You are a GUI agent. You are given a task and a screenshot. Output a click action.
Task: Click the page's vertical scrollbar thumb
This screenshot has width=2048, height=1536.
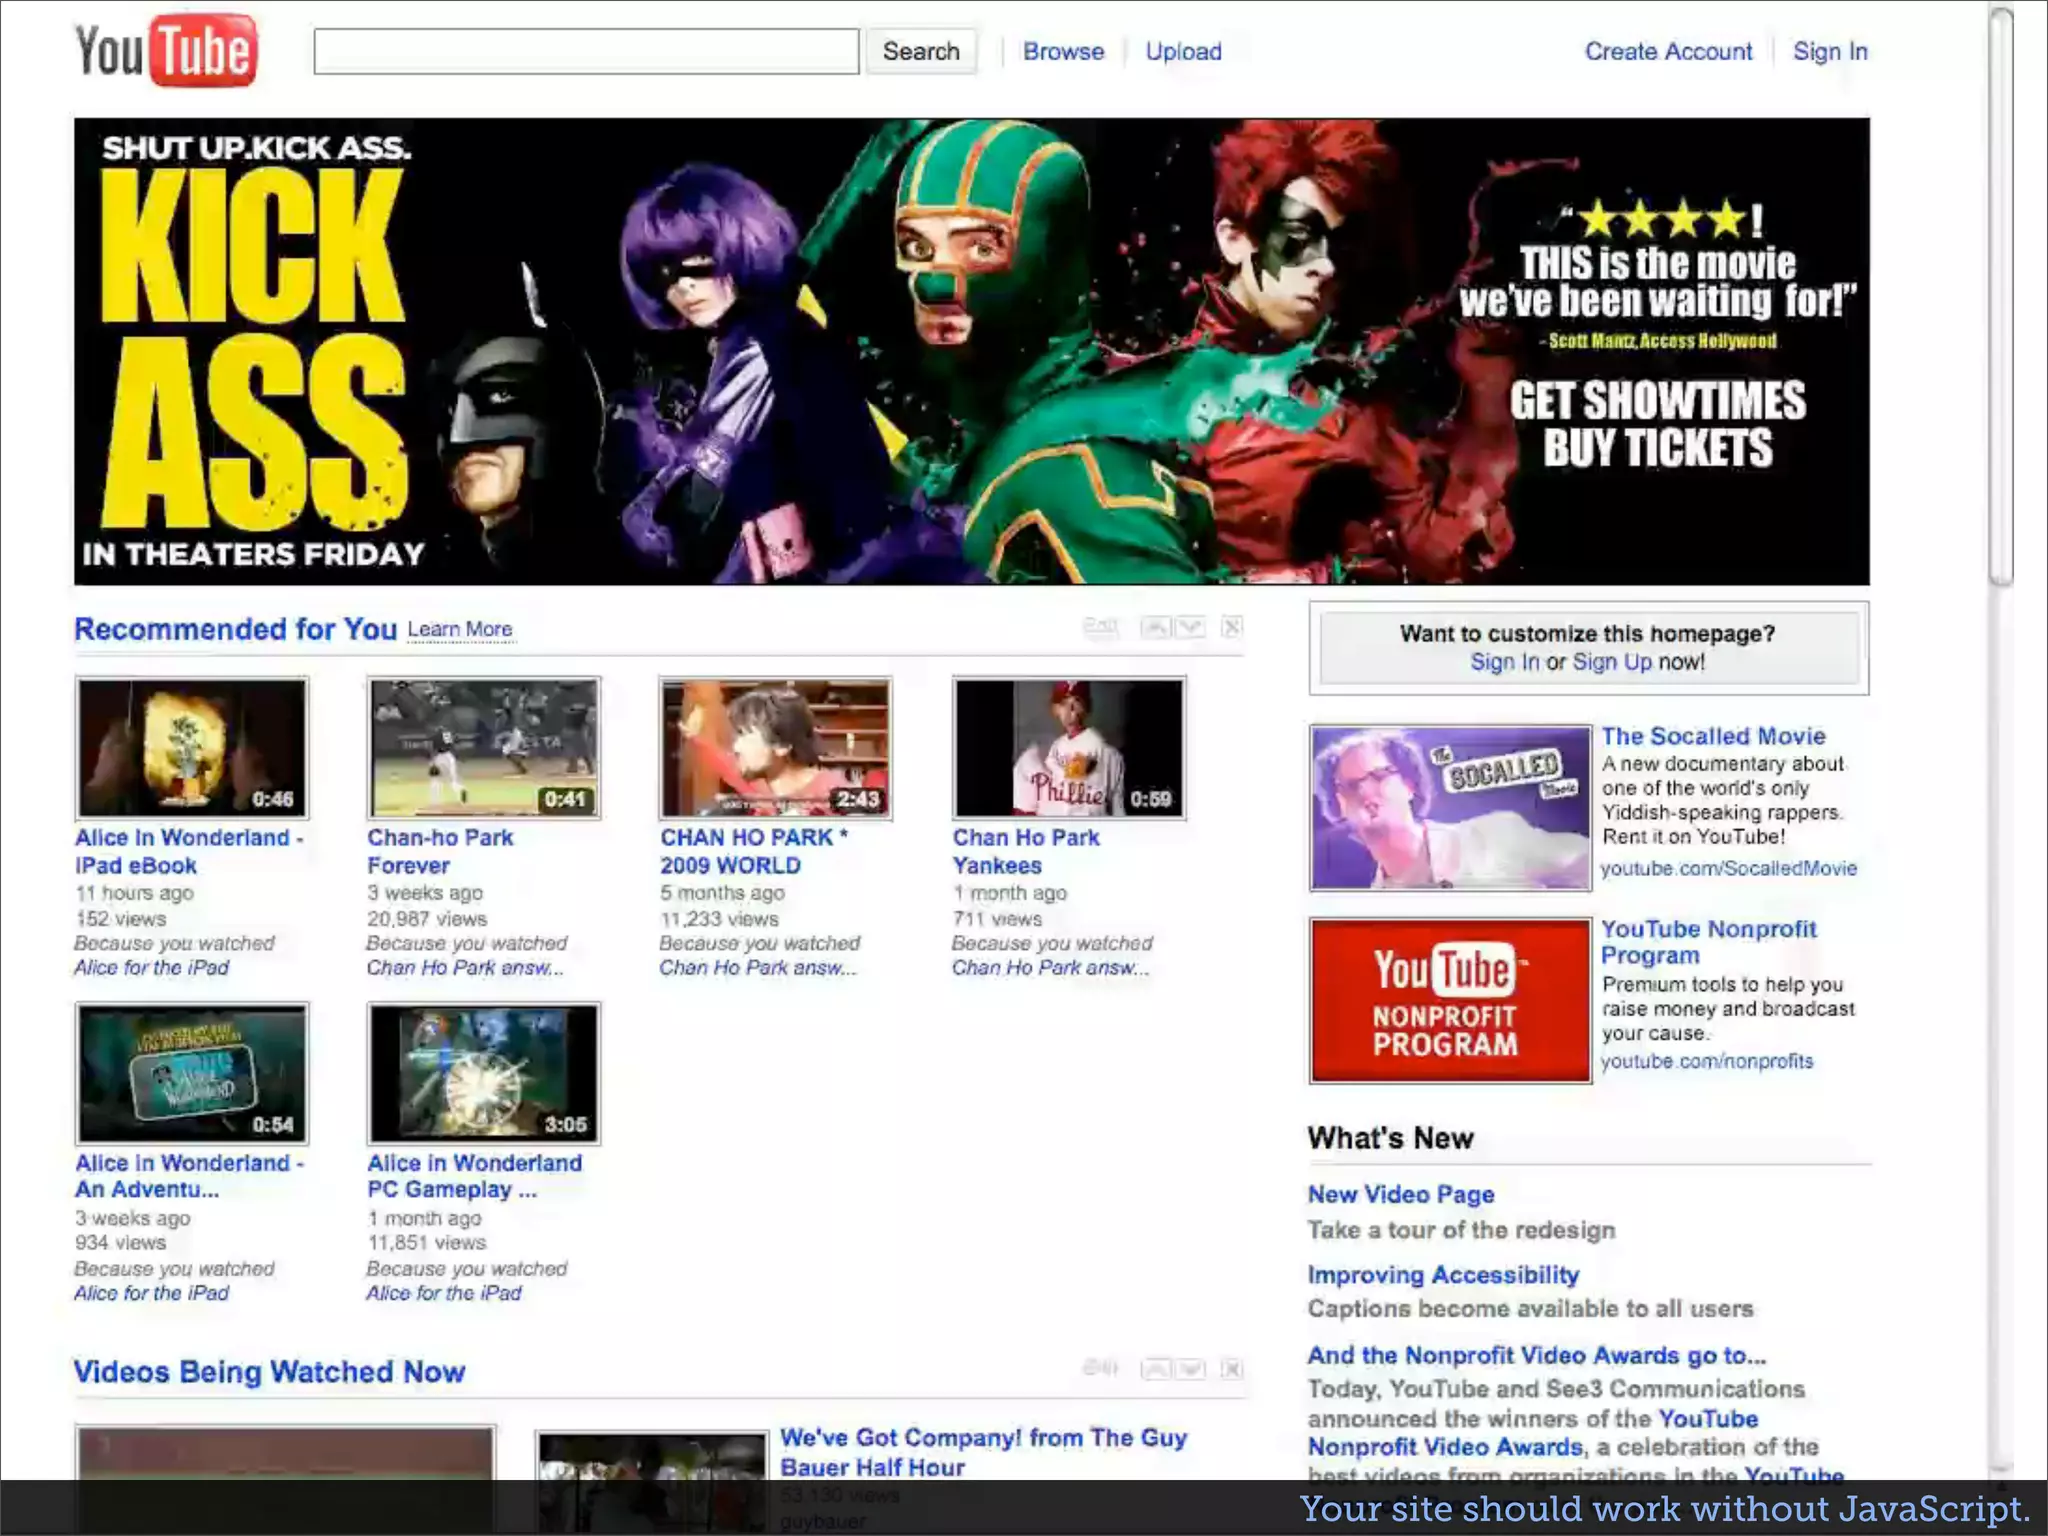tap(2000, 295)
